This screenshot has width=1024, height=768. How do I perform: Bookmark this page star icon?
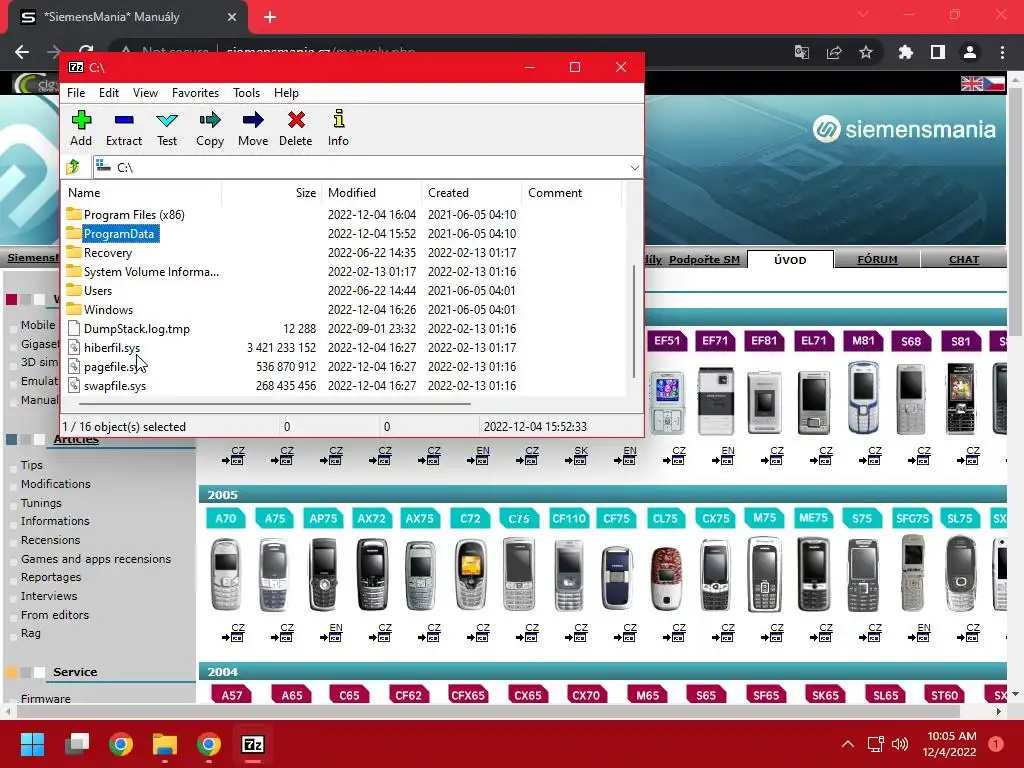point(866,52)
